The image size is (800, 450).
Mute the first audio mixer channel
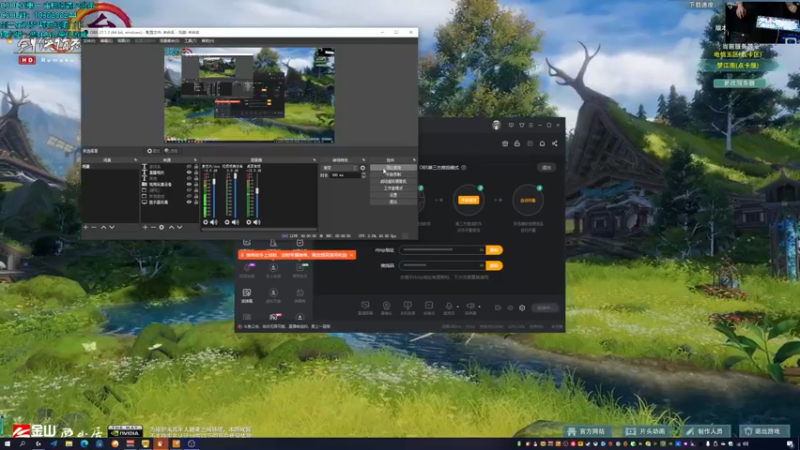tap(213, 222)
